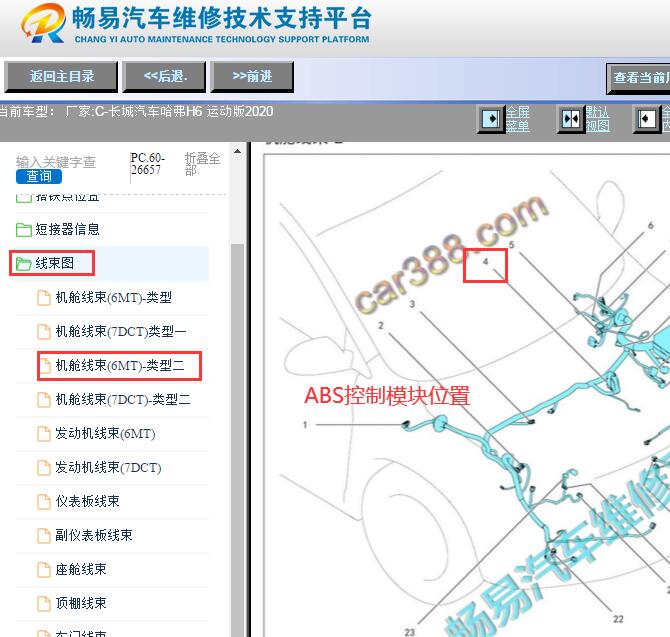Screen dimensions: 670x637
Task: Open the 全屏菜单 link
Action: point(518,119)
